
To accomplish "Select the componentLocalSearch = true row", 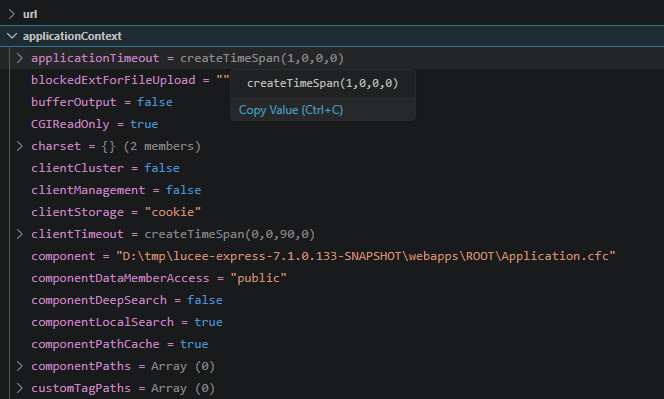I will [x=332, y=322].
